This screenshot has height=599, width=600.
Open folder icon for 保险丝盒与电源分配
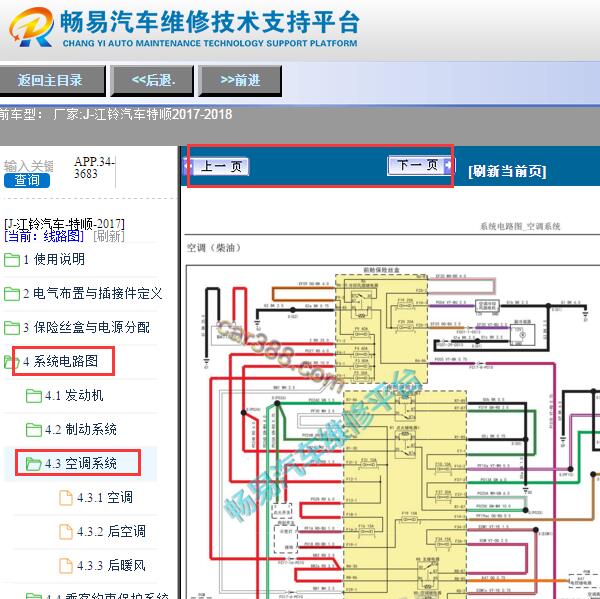pyautogui.click(x=12, y=328)
